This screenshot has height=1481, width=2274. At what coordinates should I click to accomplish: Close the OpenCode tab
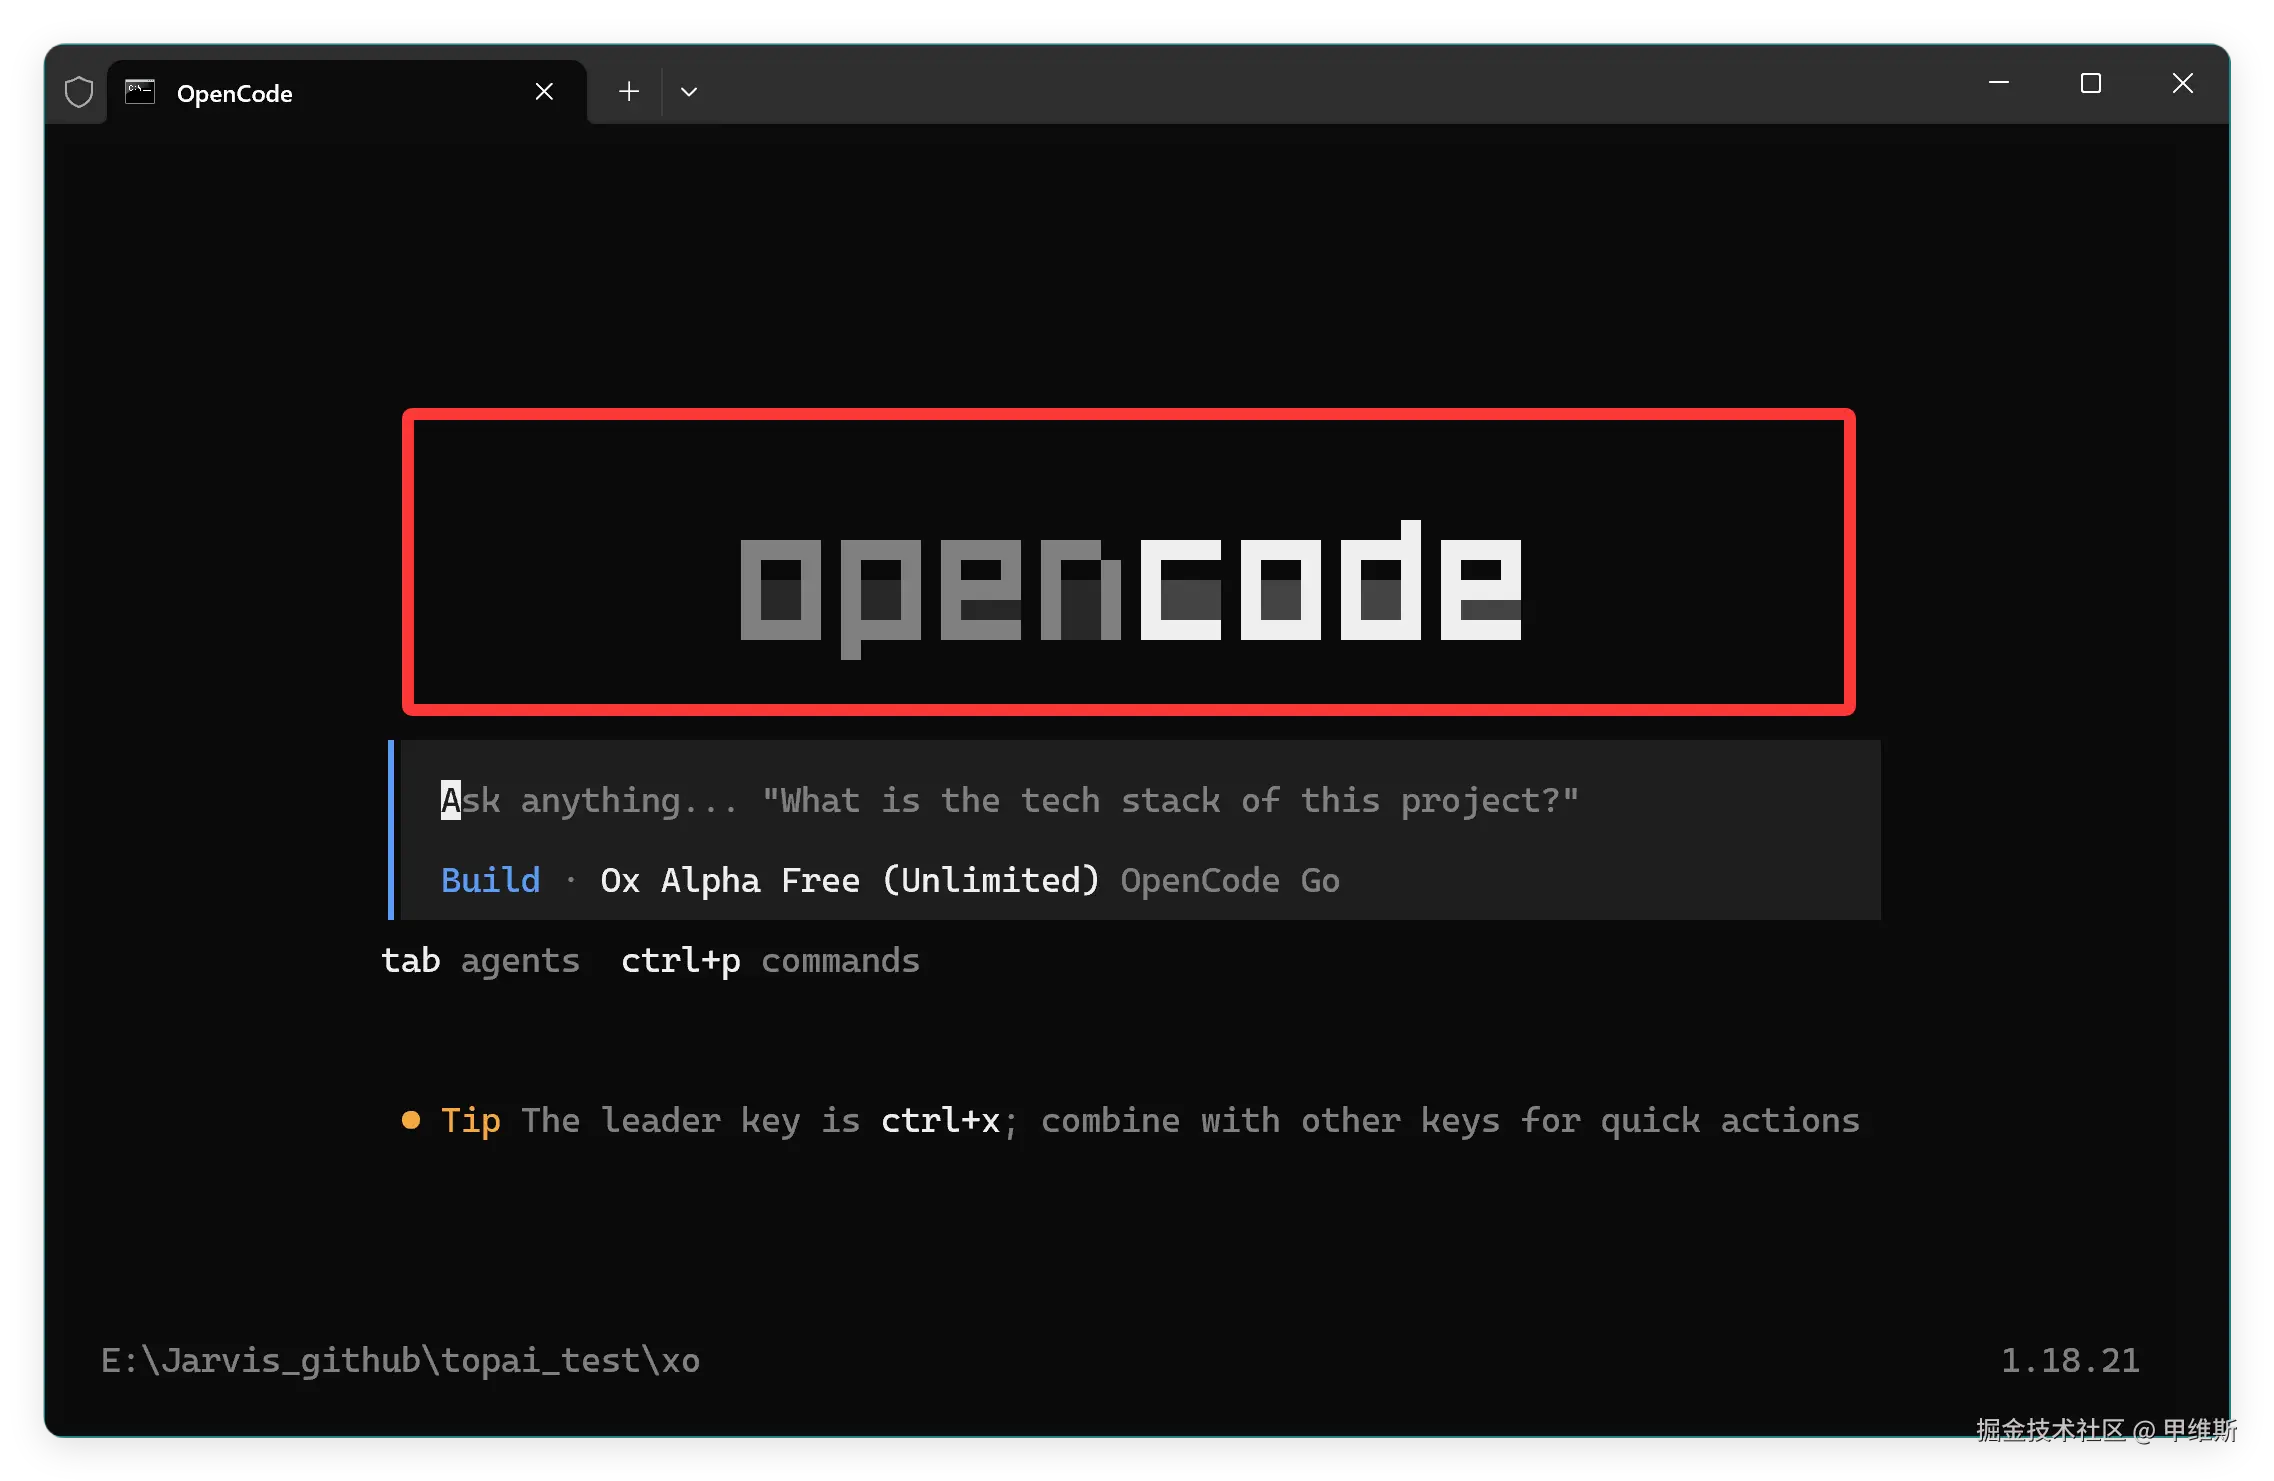(x=544, y=92)
